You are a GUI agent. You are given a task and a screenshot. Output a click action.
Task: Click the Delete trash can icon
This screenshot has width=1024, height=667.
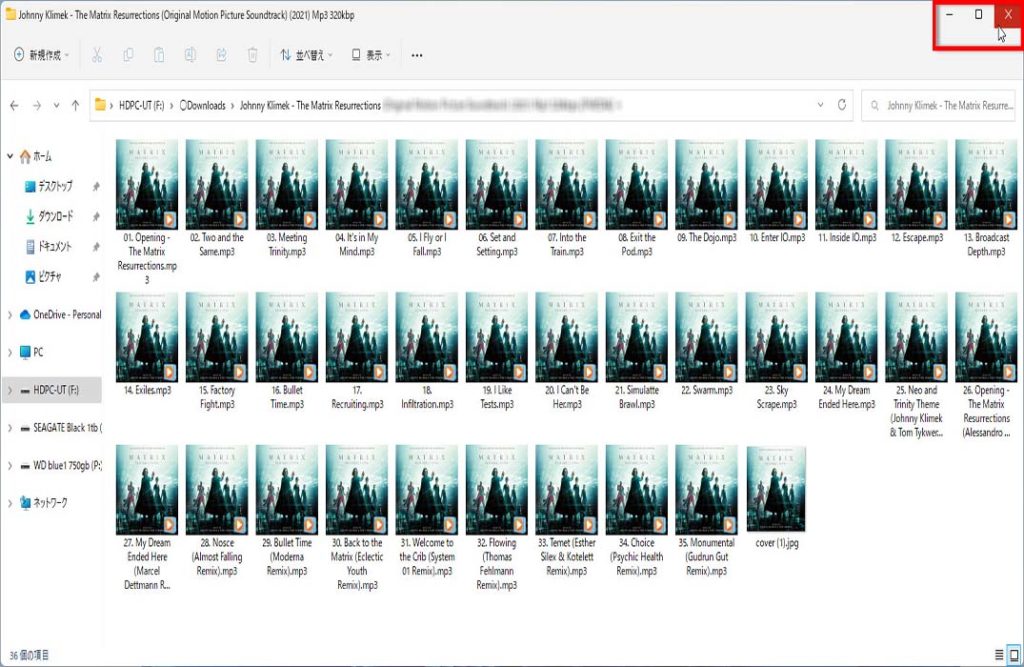coord(253,55)
